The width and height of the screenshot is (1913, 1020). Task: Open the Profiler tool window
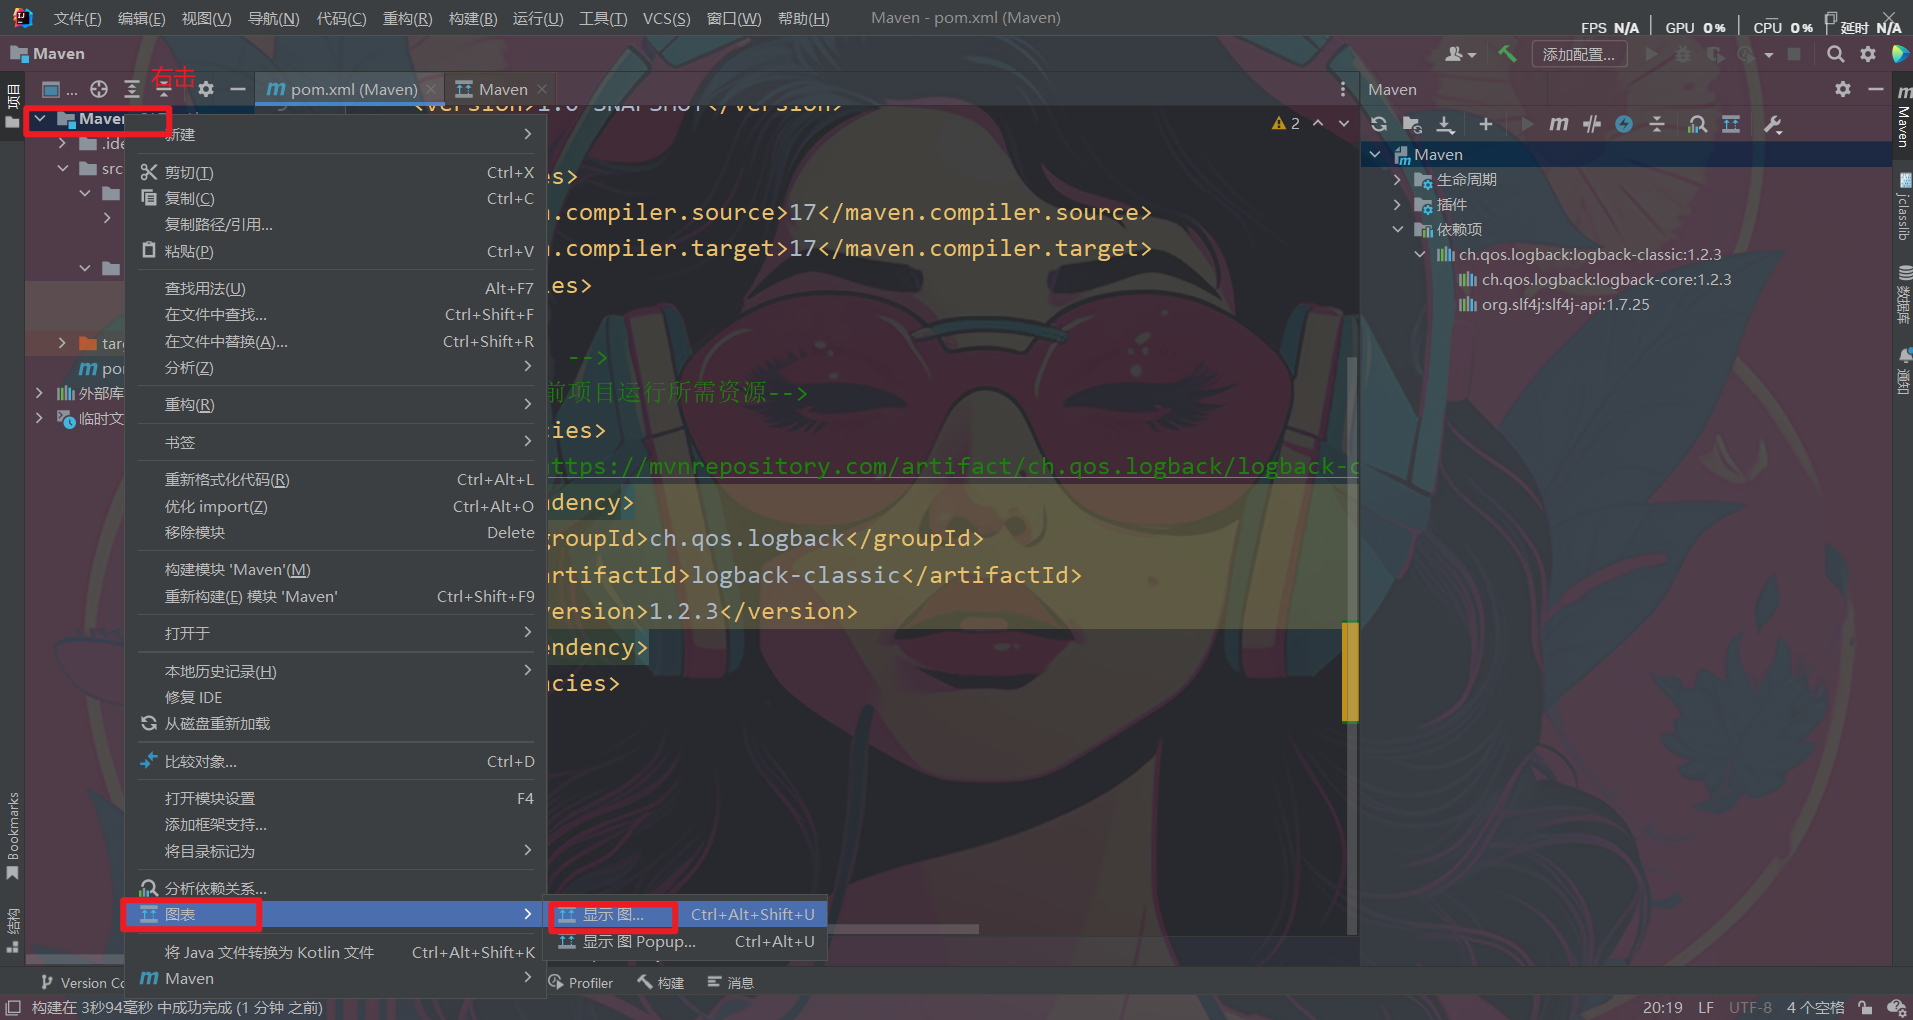(x=581, y=982)
